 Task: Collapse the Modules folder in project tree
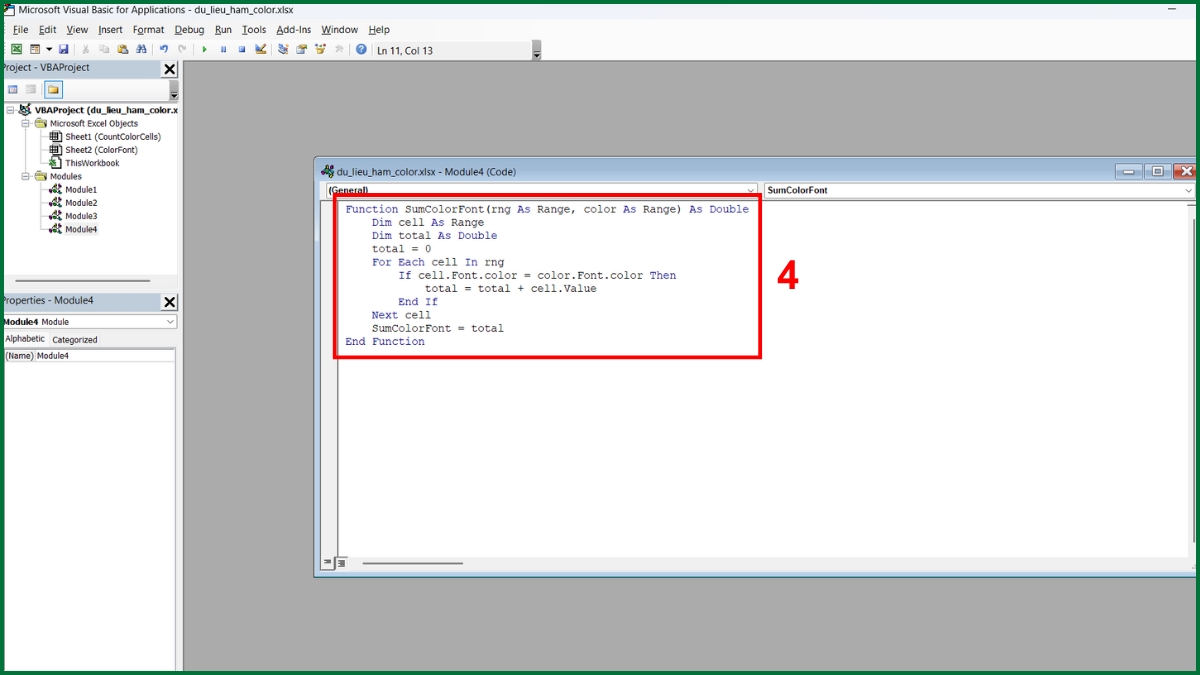point(26,176)
